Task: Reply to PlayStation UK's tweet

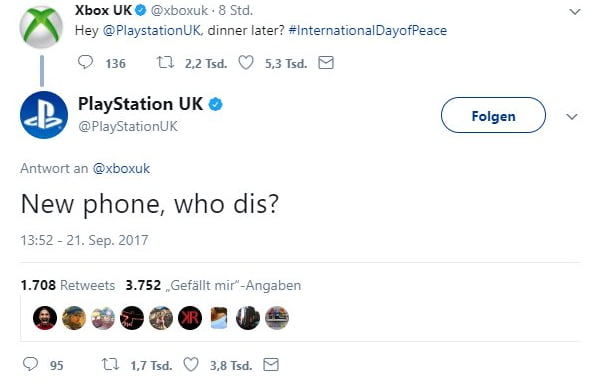Action: pyautogui.click(x=30, y=364)
